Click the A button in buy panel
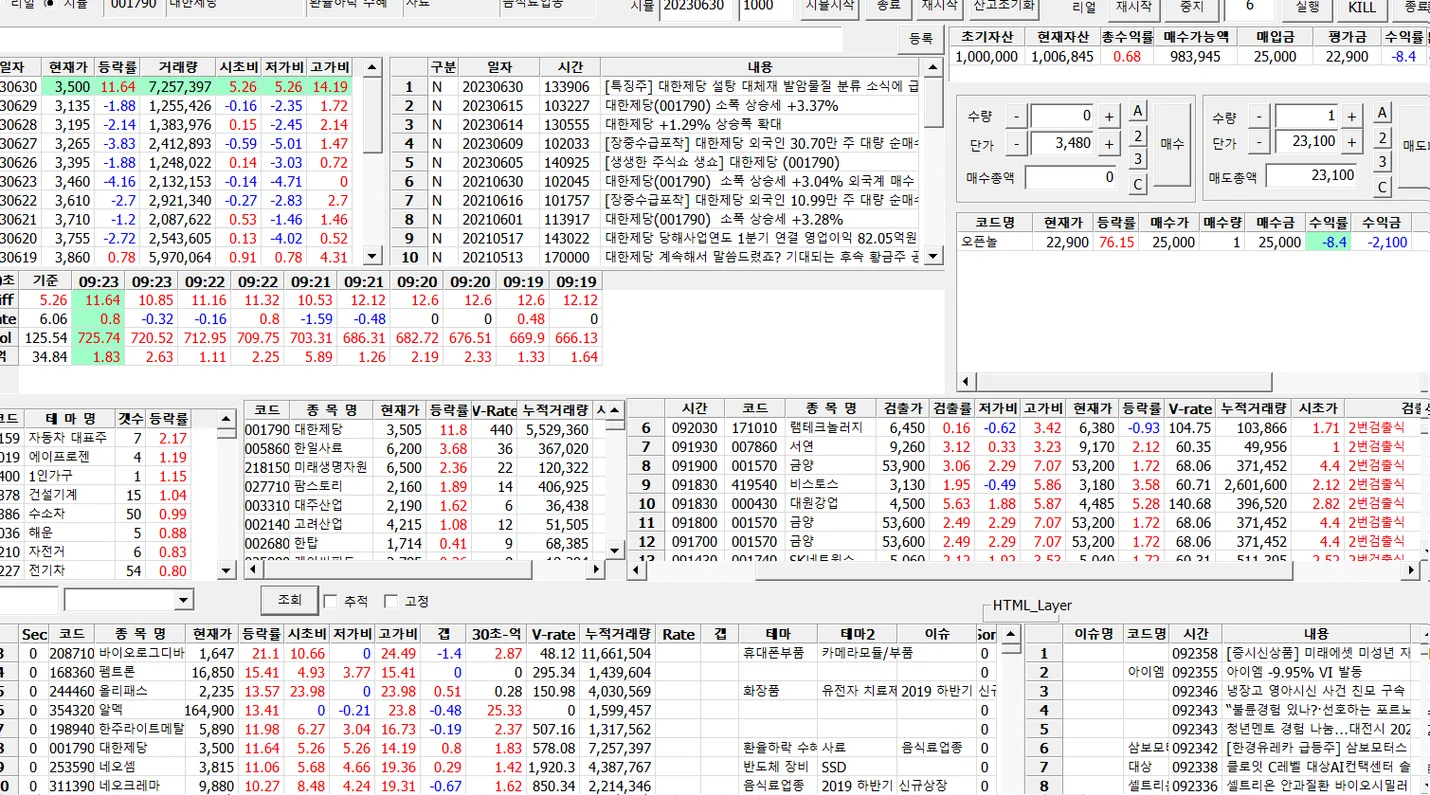The width and height of the screenshot is (1430, 795). coord(1138,112)
